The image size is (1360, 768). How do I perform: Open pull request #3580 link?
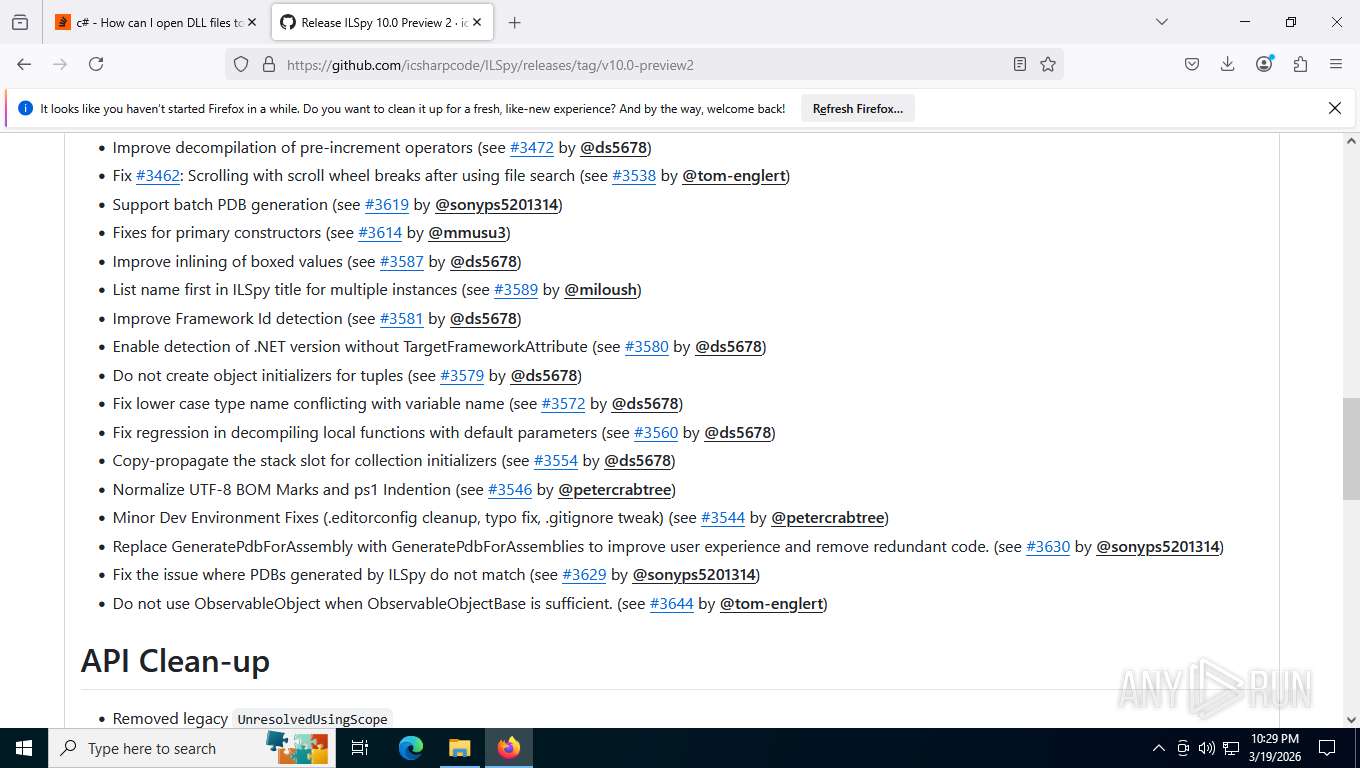click(x=647, y=346)
